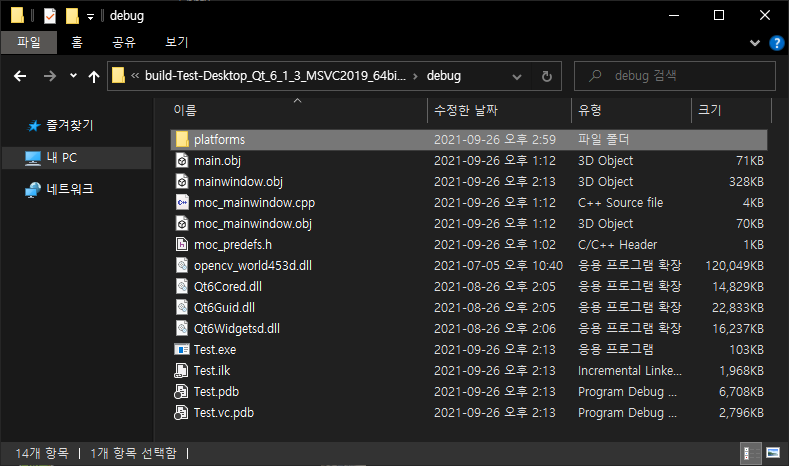The image size is (789, 466).
Task: Click the Test.vc.pdb file icon
Action: [181, 413]
